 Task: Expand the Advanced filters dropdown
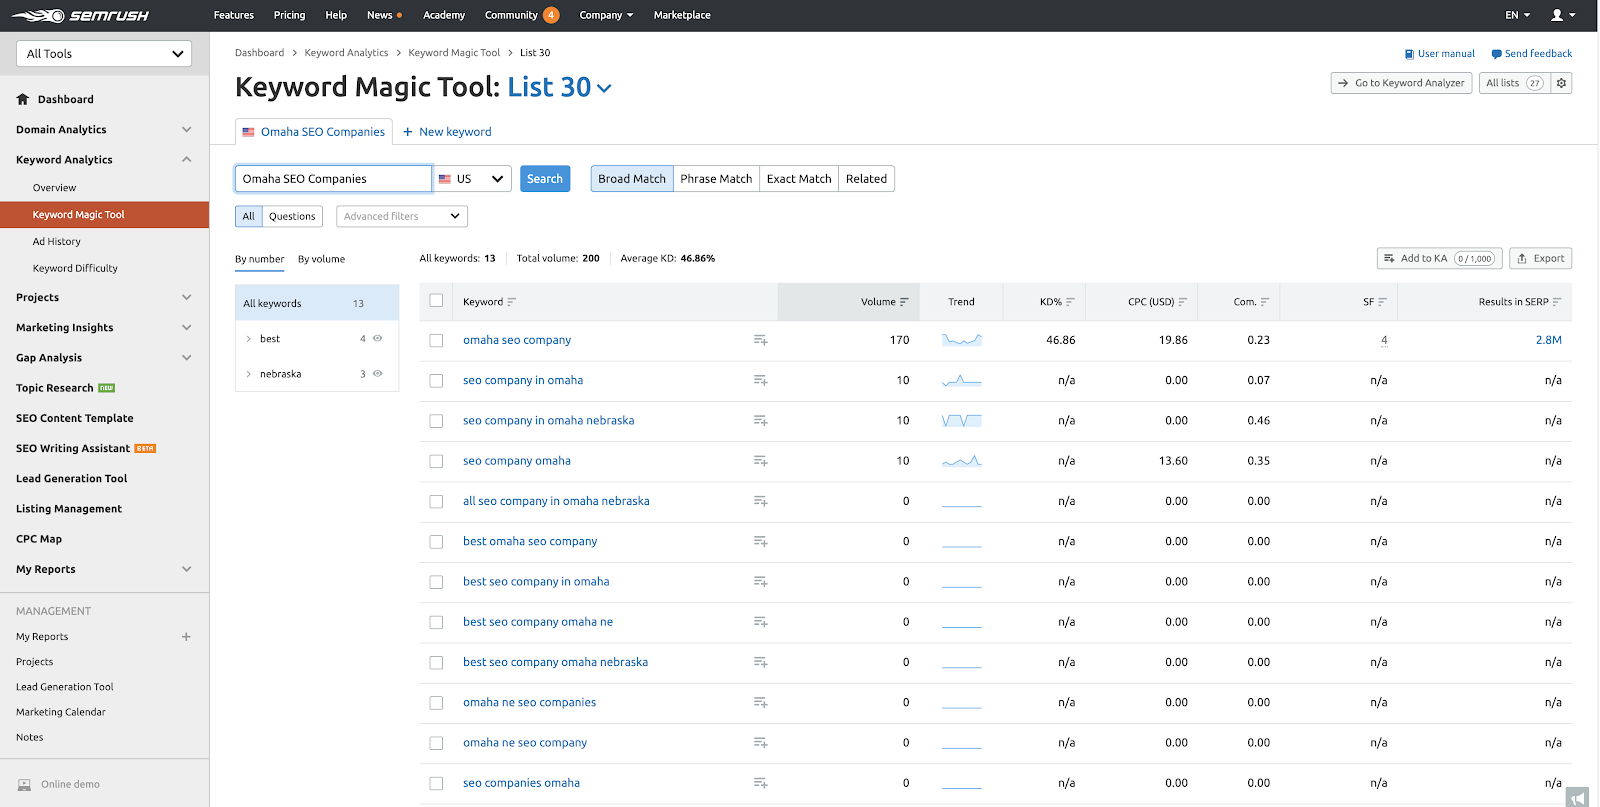pyautogui.click(x=401, y=216)
